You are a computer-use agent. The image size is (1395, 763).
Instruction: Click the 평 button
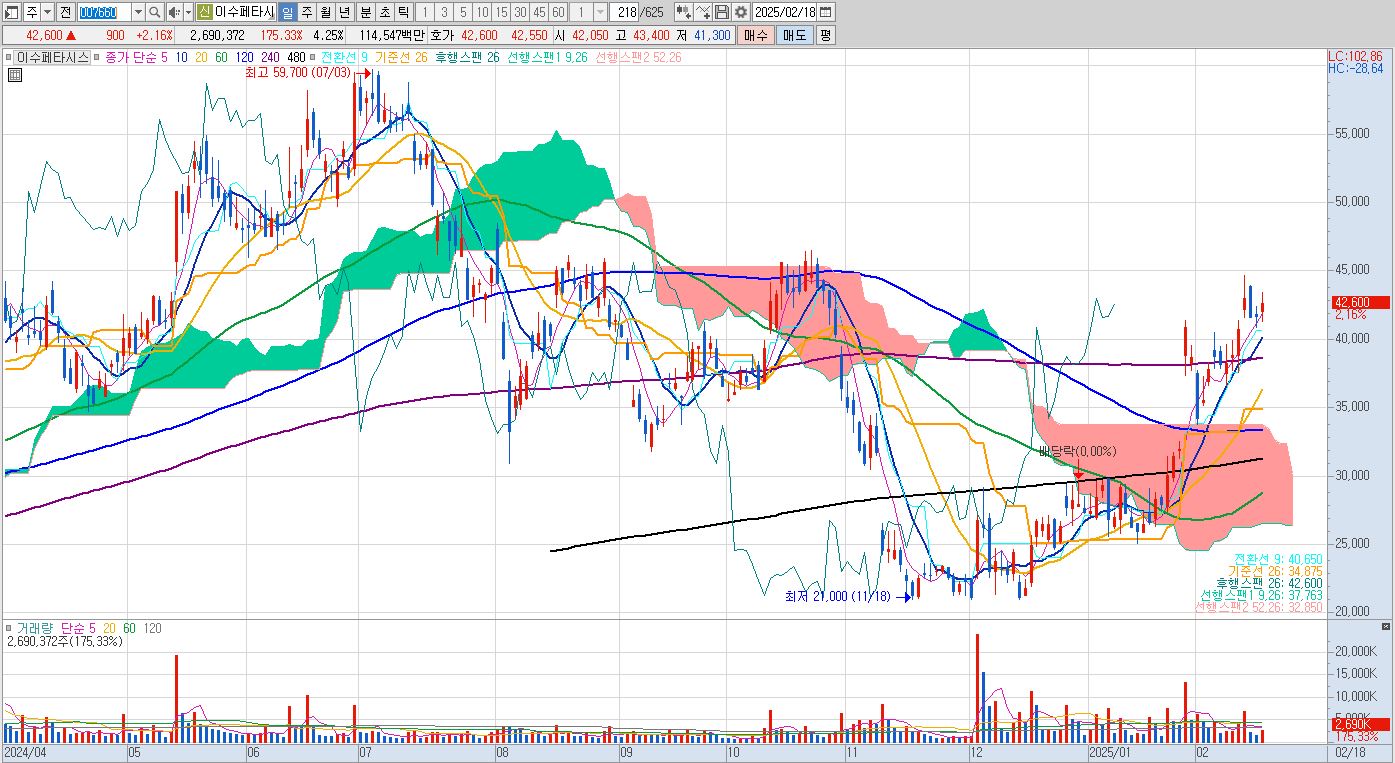[x=826, y=35]
